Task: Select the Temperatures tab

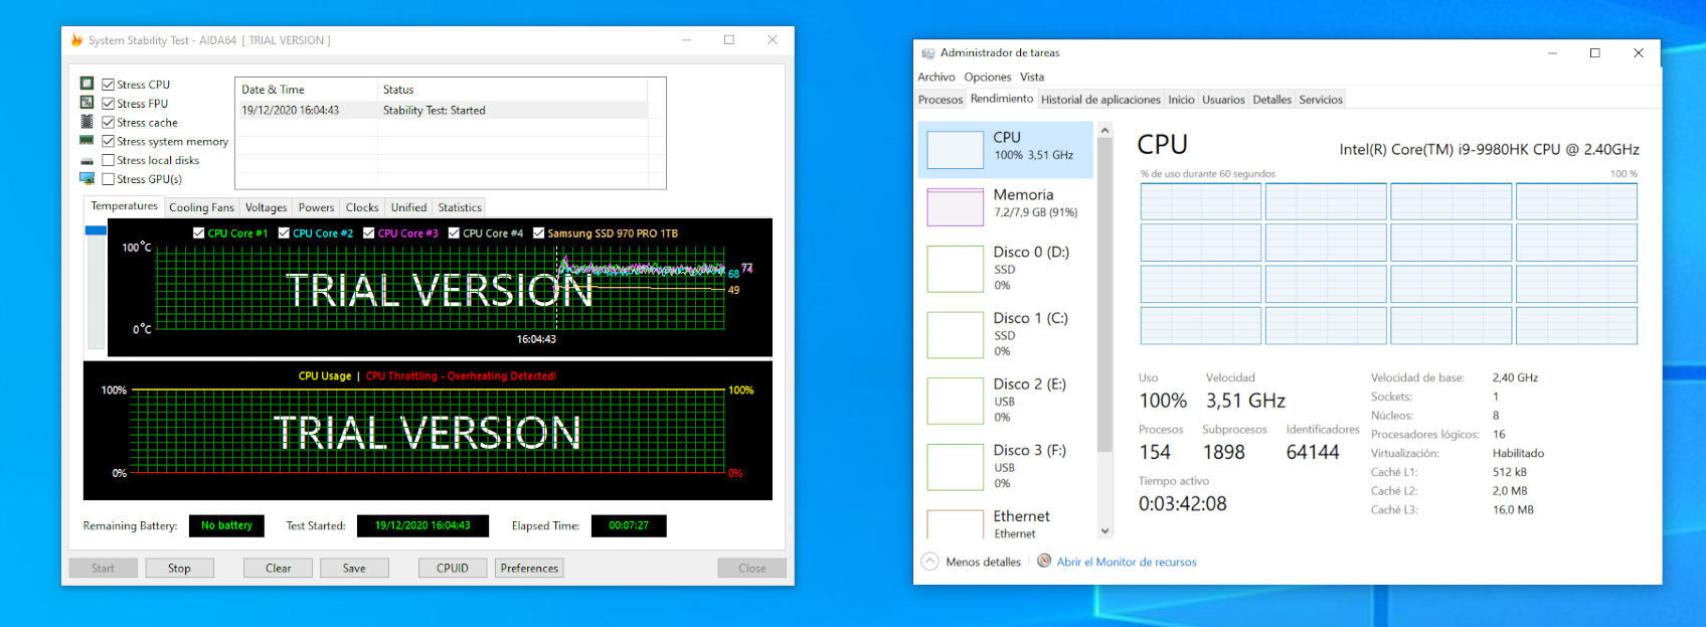Action: (x=124, y=206)
